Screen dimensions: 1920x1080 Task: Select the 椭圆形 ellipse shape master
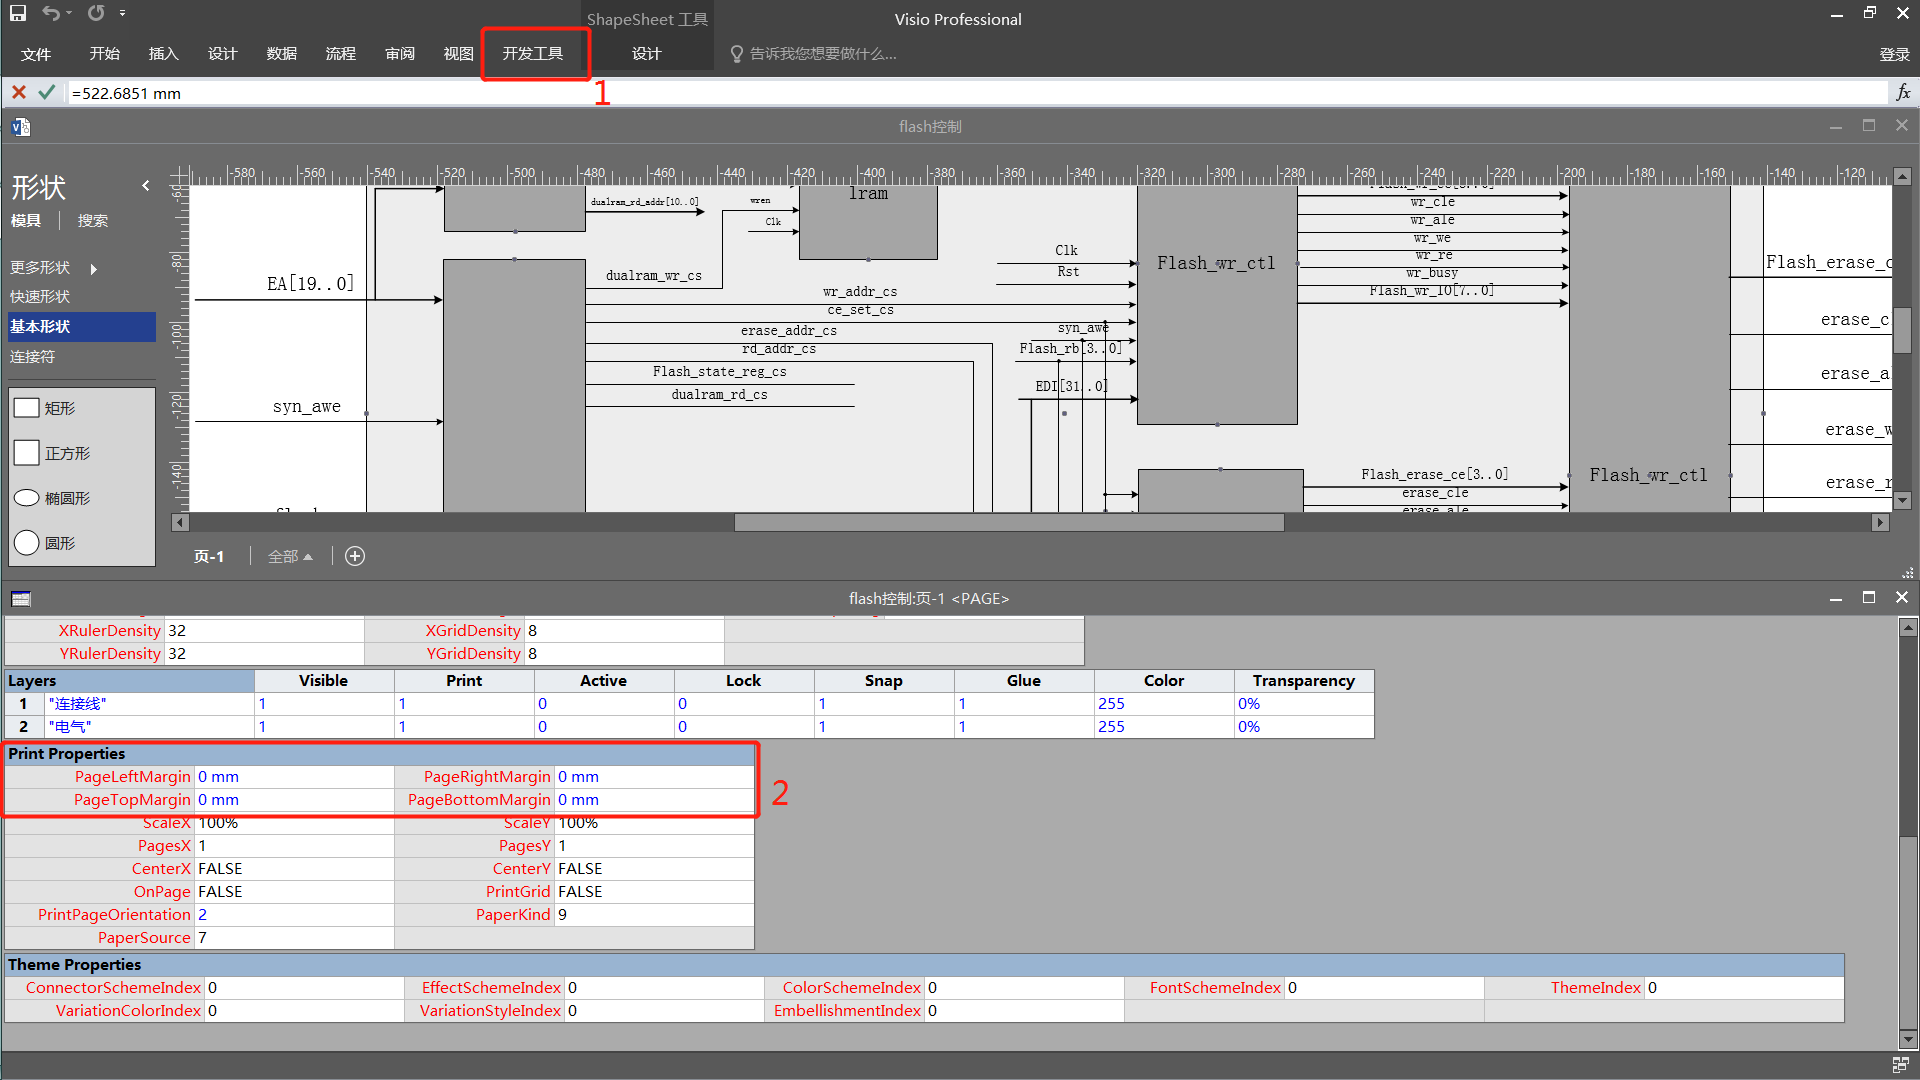click(x=63, y=497)
